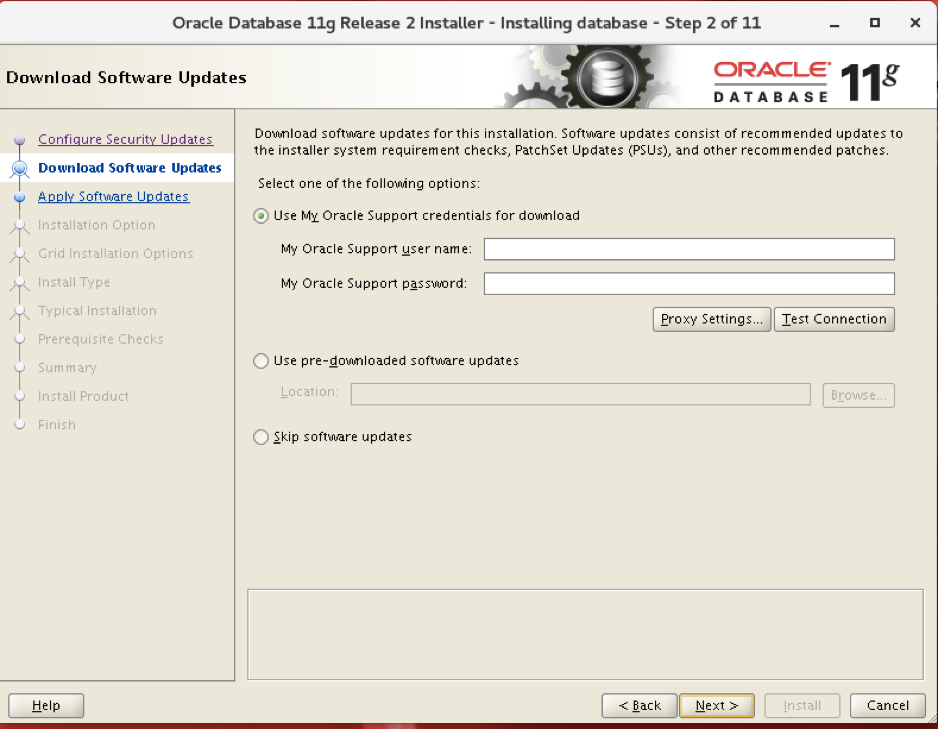Open the Configure Security Updates link
This screenshot has width=938, height=729.
(x=125, y=139)
